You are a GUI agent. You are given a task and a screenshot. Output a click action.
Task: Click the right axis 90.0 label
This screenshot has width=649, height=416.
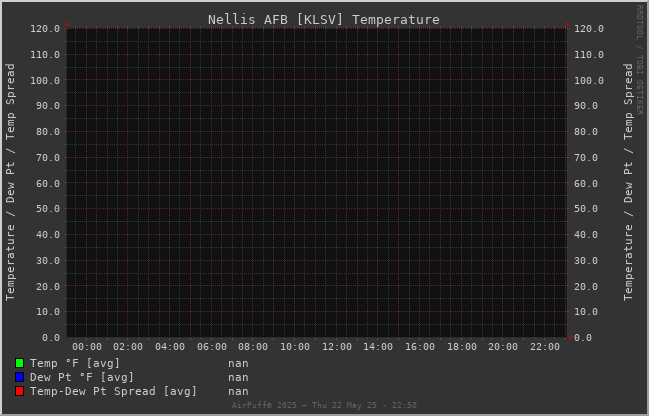click(x=586, y=106)
